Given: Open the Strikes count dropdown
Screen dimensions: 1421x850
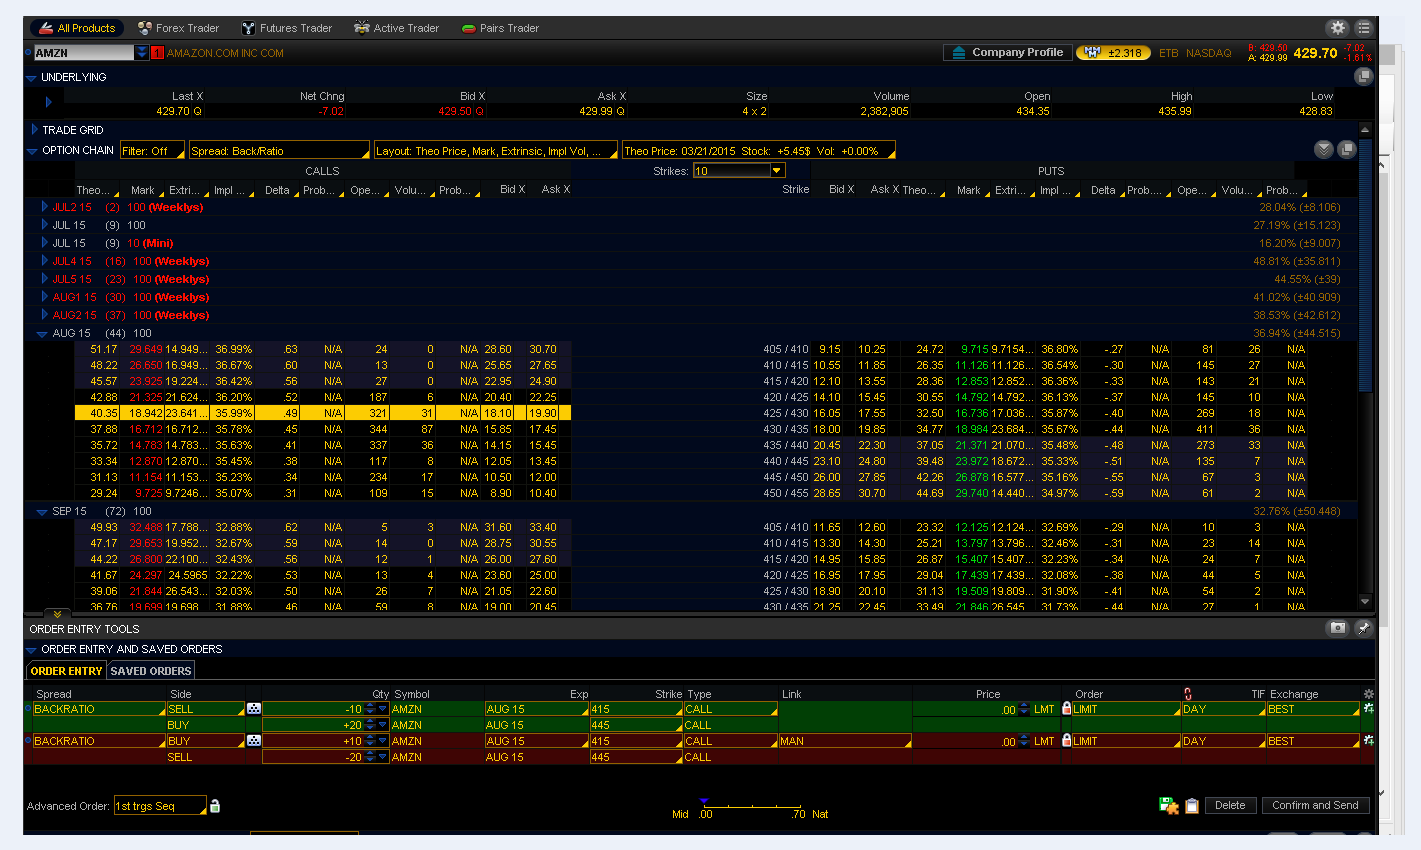Looking at the screenshot, I should pyautogui.click(x=739, y=171).
